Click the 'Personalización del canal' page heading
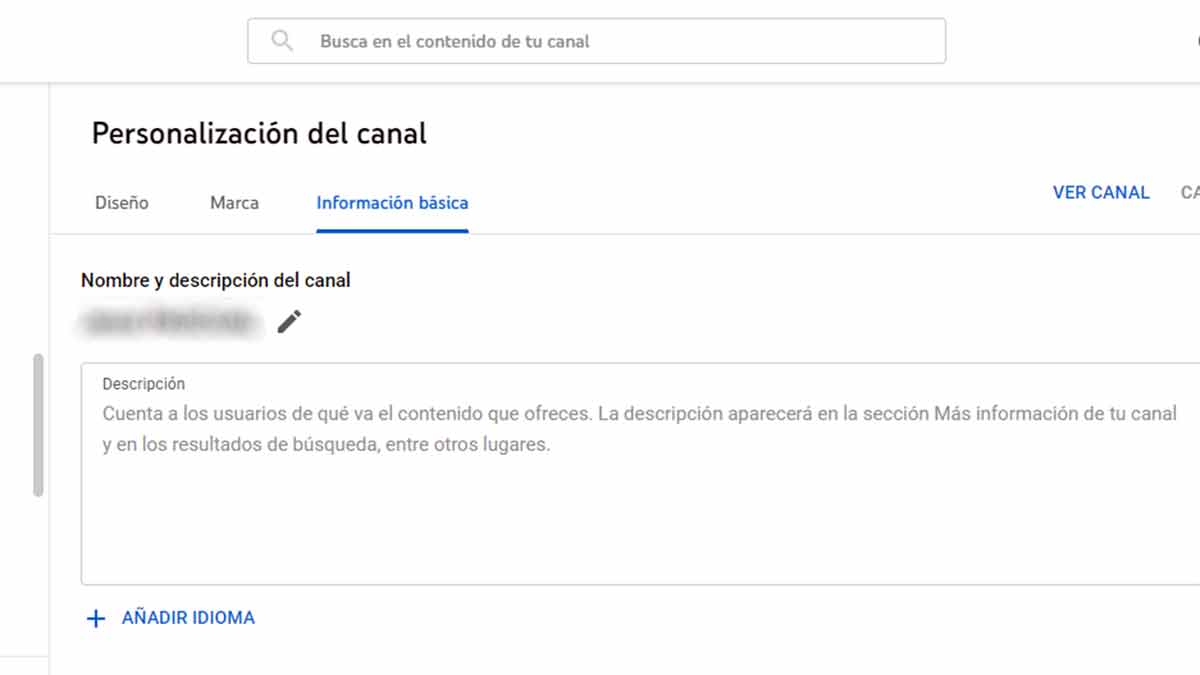 click(259, 134)
